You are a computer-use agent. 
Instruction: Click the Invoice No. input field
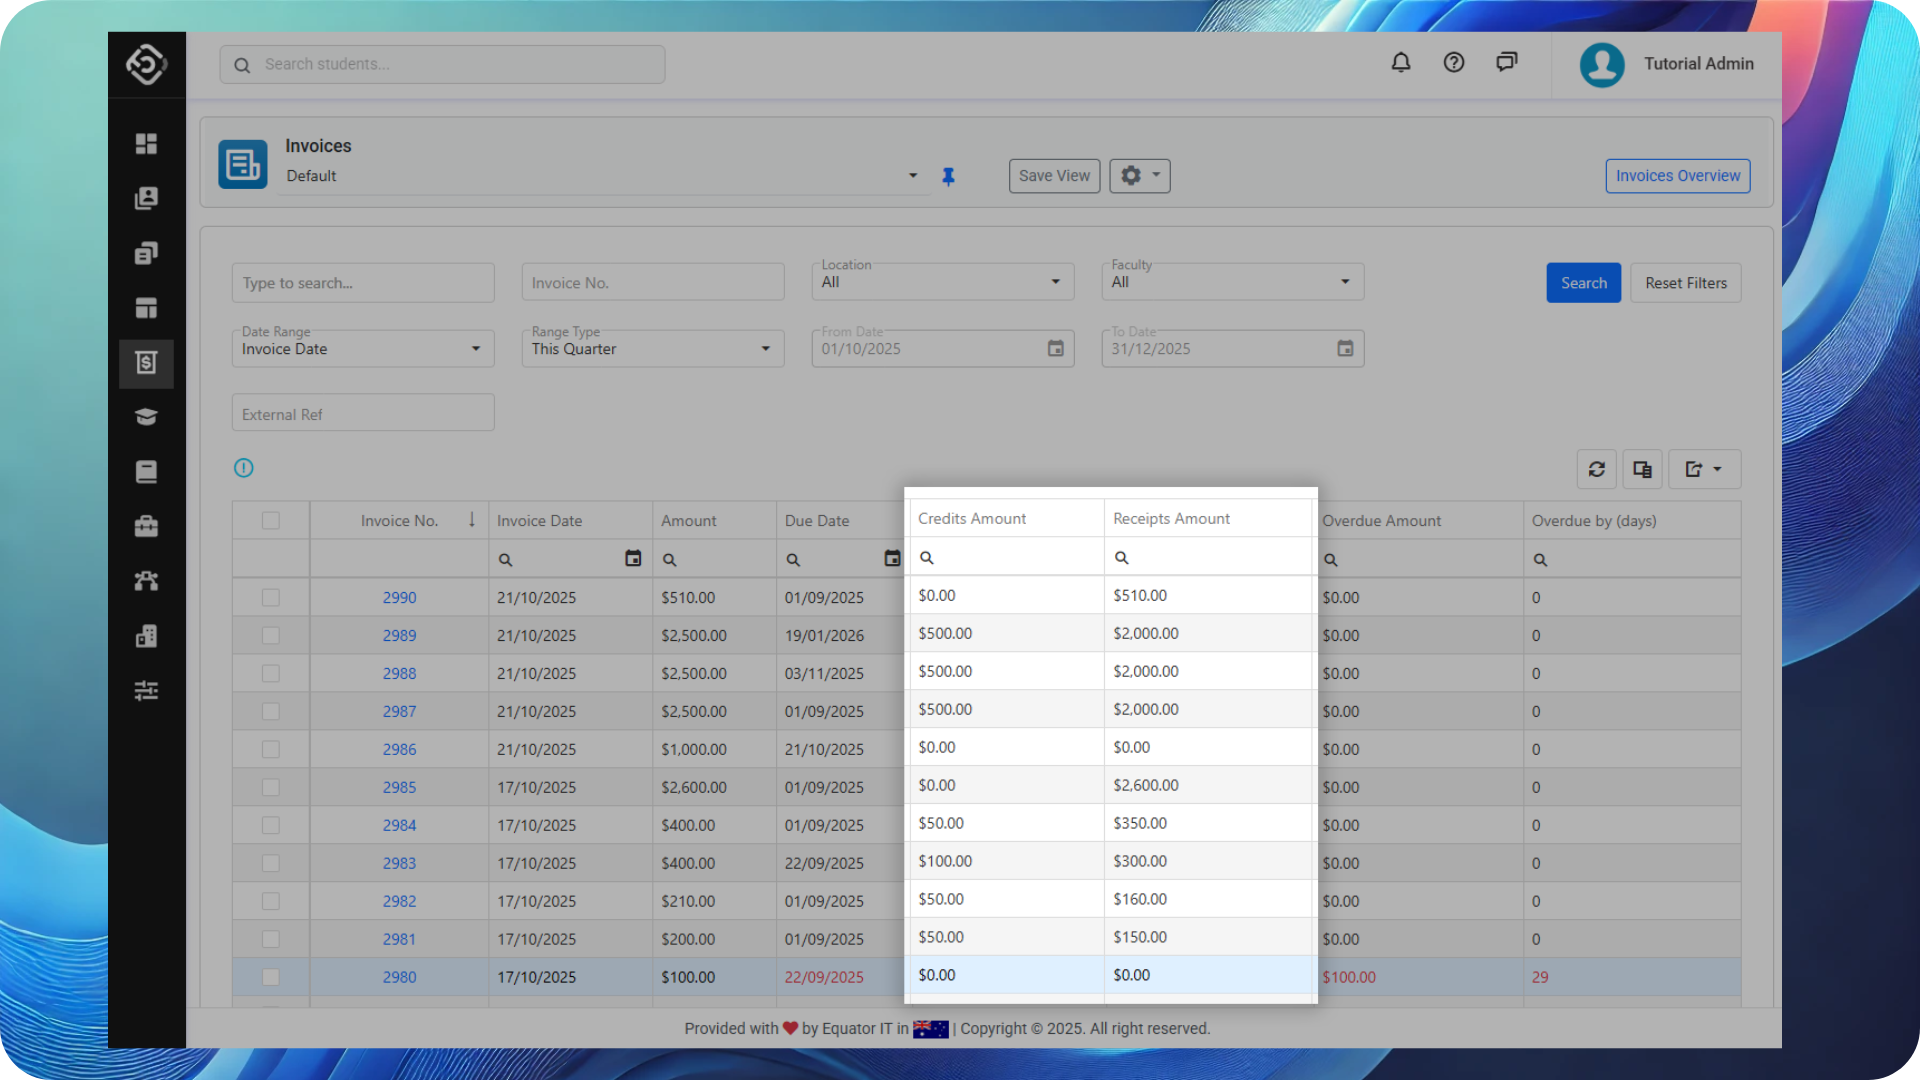(x=652, y=283)
